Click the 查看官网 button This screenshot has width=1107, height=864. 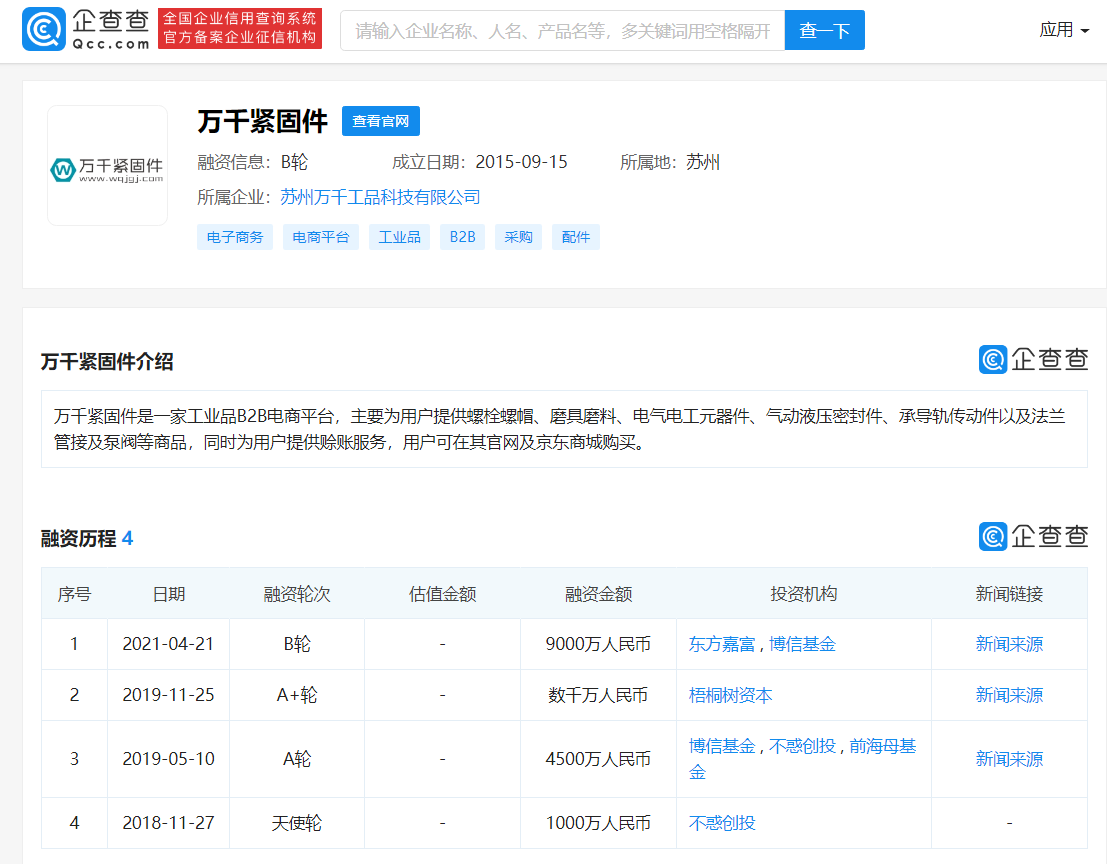pyautogui.click(x=381, y=121)
